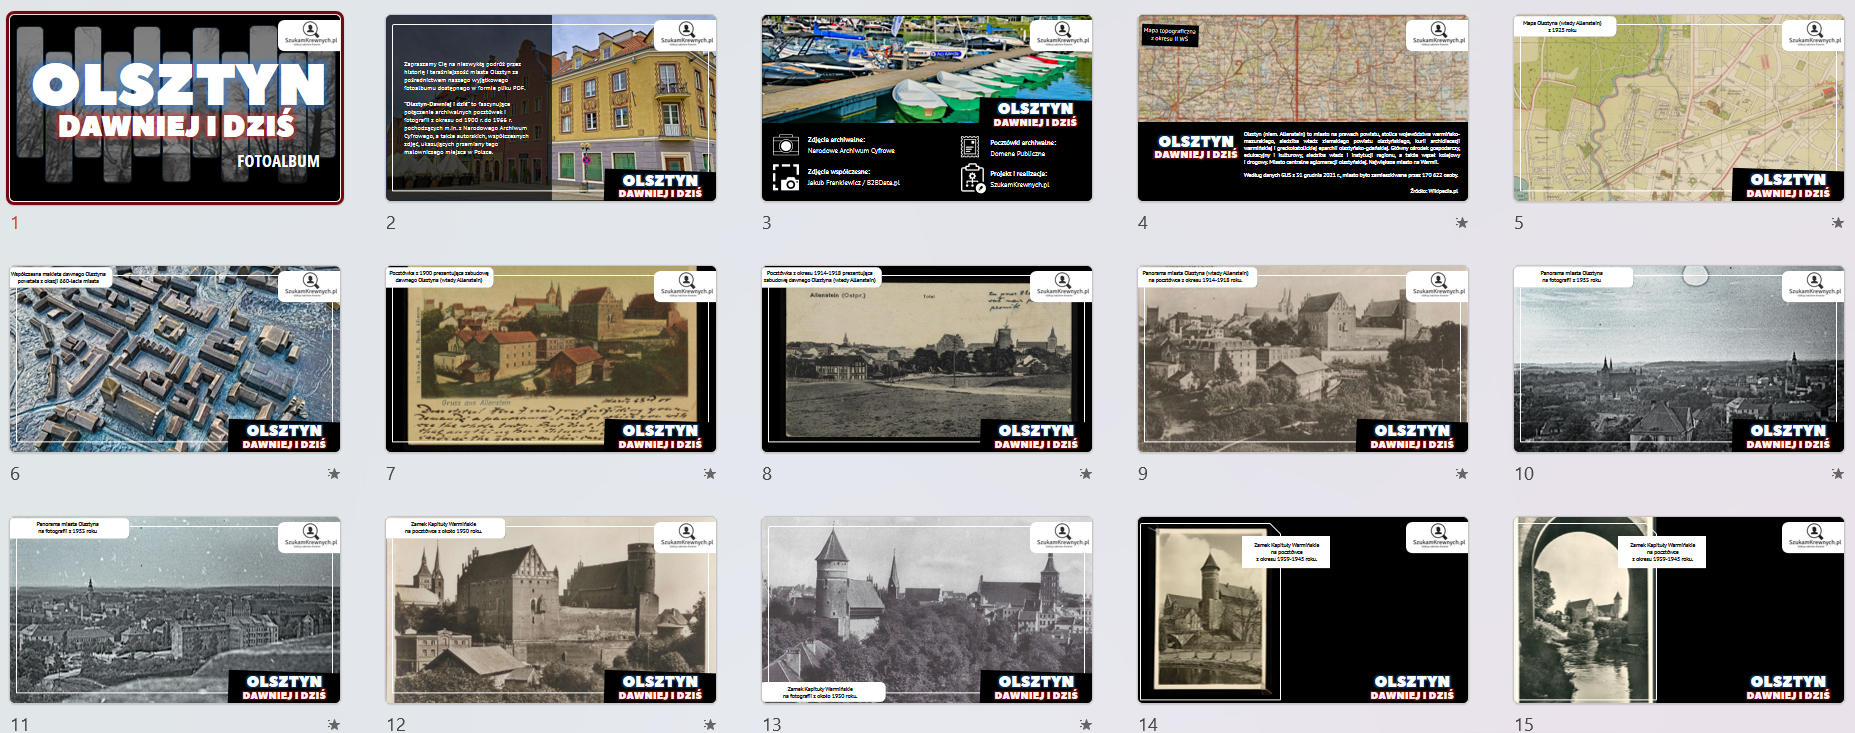Select slide 2 with yellow building photo
The width and height of the screenshot is (1855, 733).
[551, 108]
